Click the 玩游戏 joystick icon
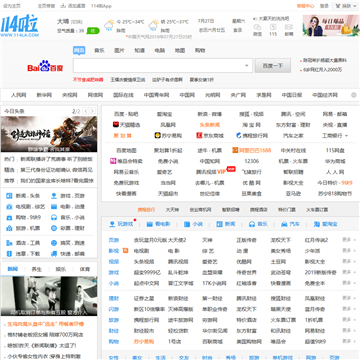Image resolution: width=360 pixels, height=360 pixels. point(112,224)
